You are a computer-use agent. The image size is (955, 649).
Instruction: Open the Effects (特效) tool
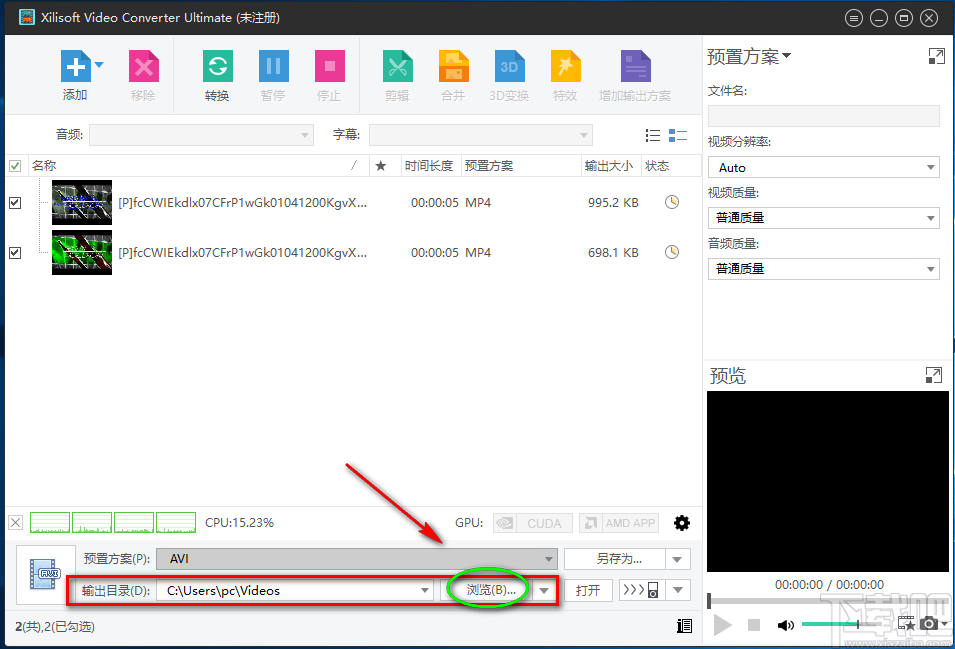pos(565,66)
